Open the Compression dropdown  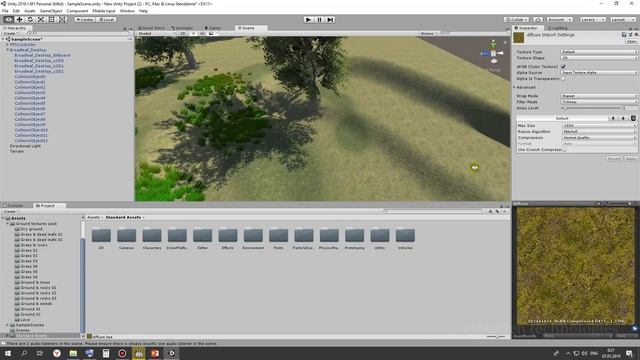click(x=599, y=138)
